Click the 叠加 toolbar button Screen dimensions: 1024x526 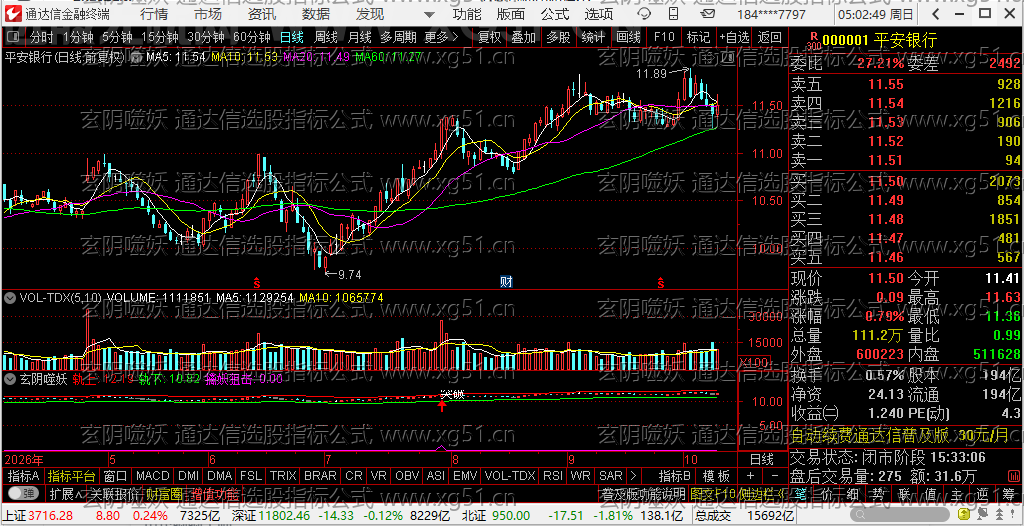click(x=524, y=37)
